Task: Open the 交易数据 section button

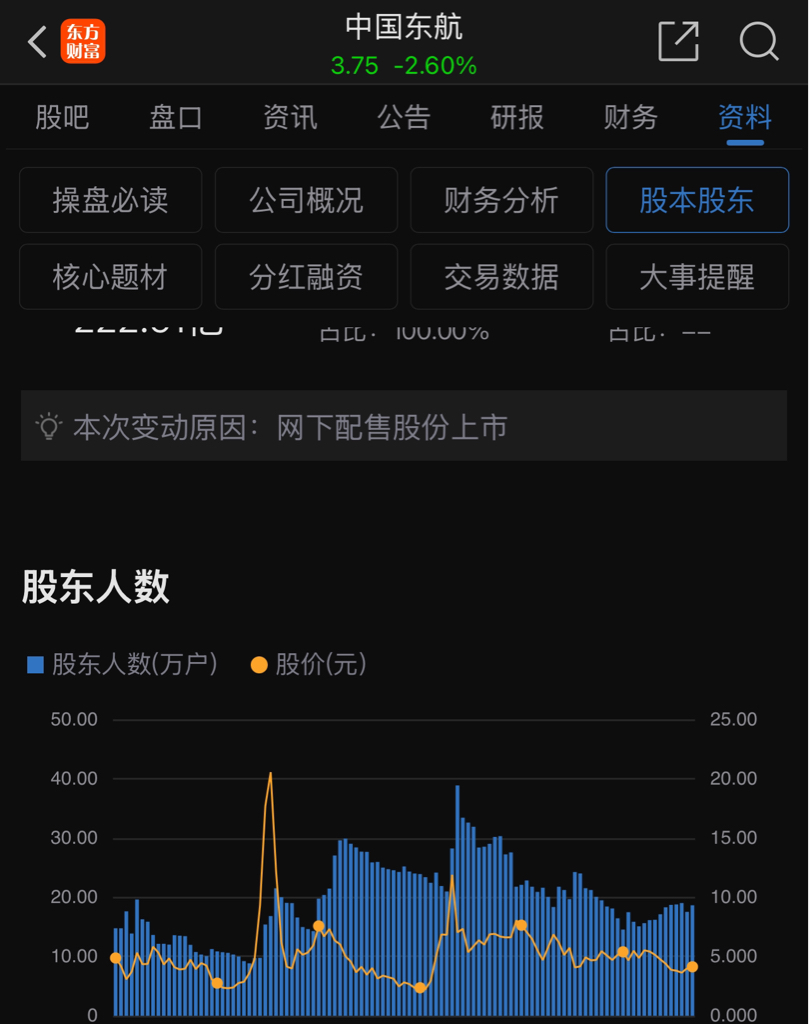Action: coord(501,277)
